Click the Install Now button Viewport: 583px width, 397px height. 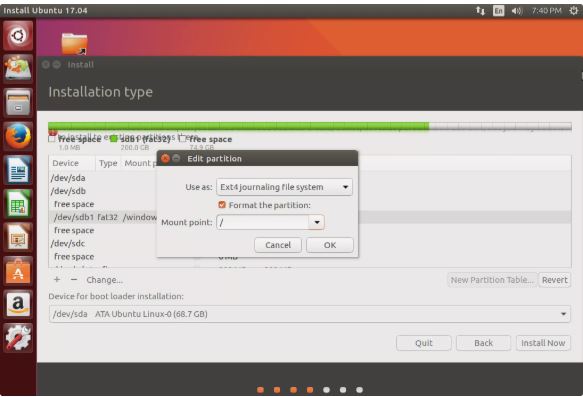click(543, 343)
